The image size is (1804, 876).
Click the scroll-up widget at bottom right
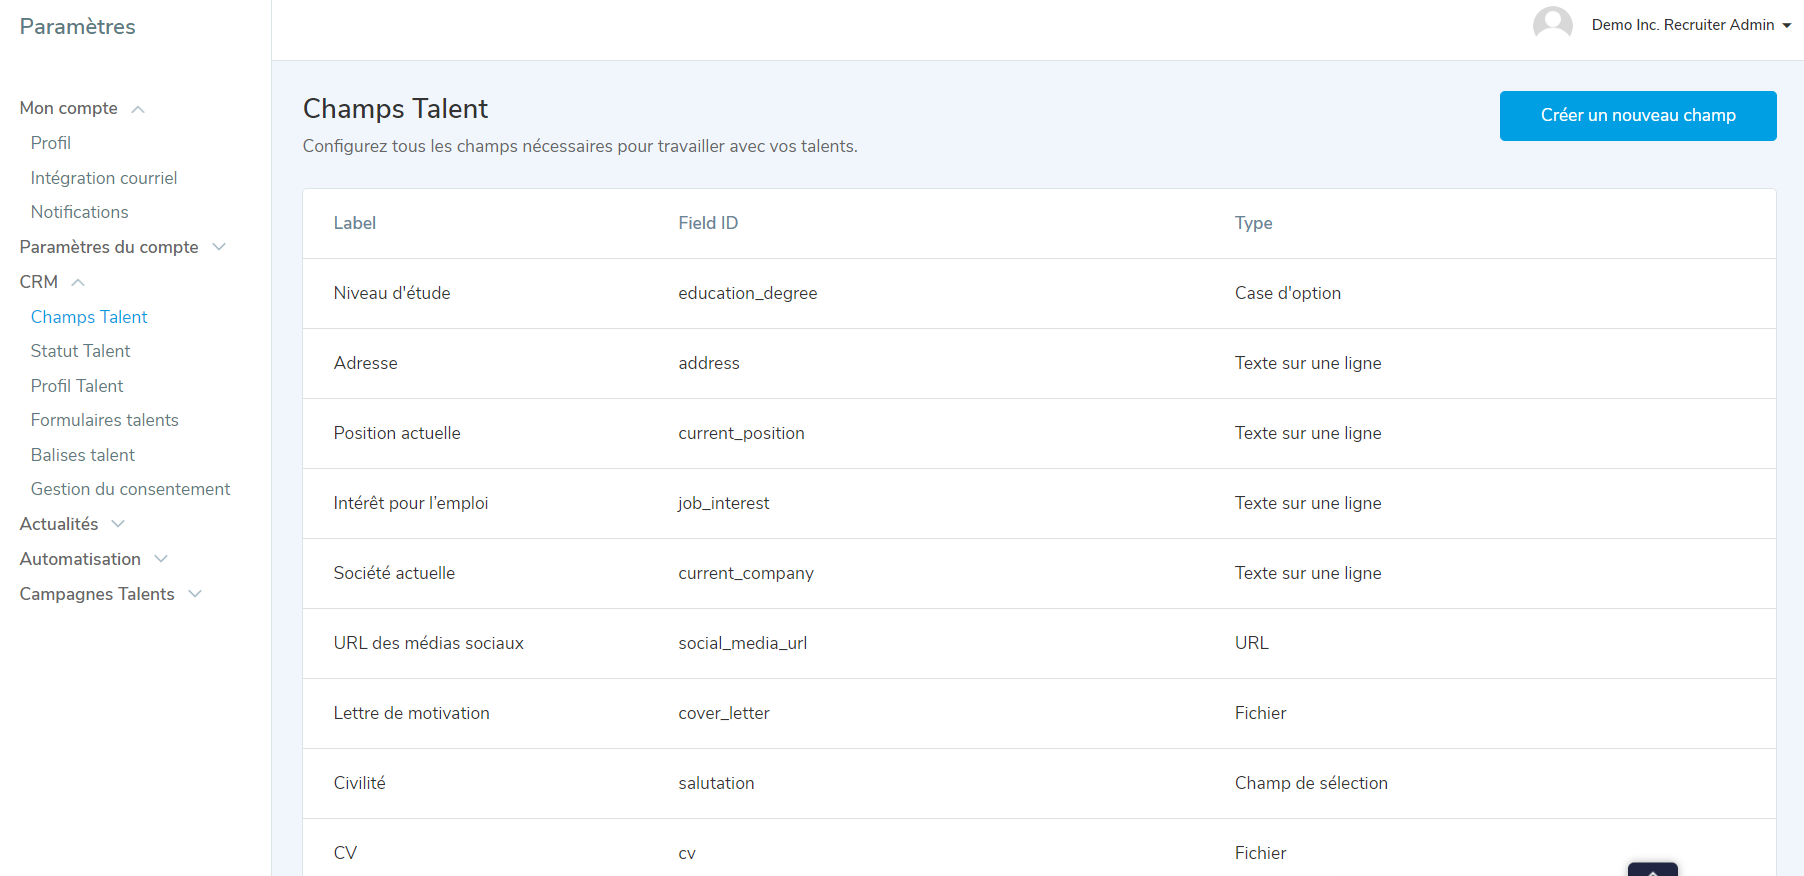(x=1652, y=869)
